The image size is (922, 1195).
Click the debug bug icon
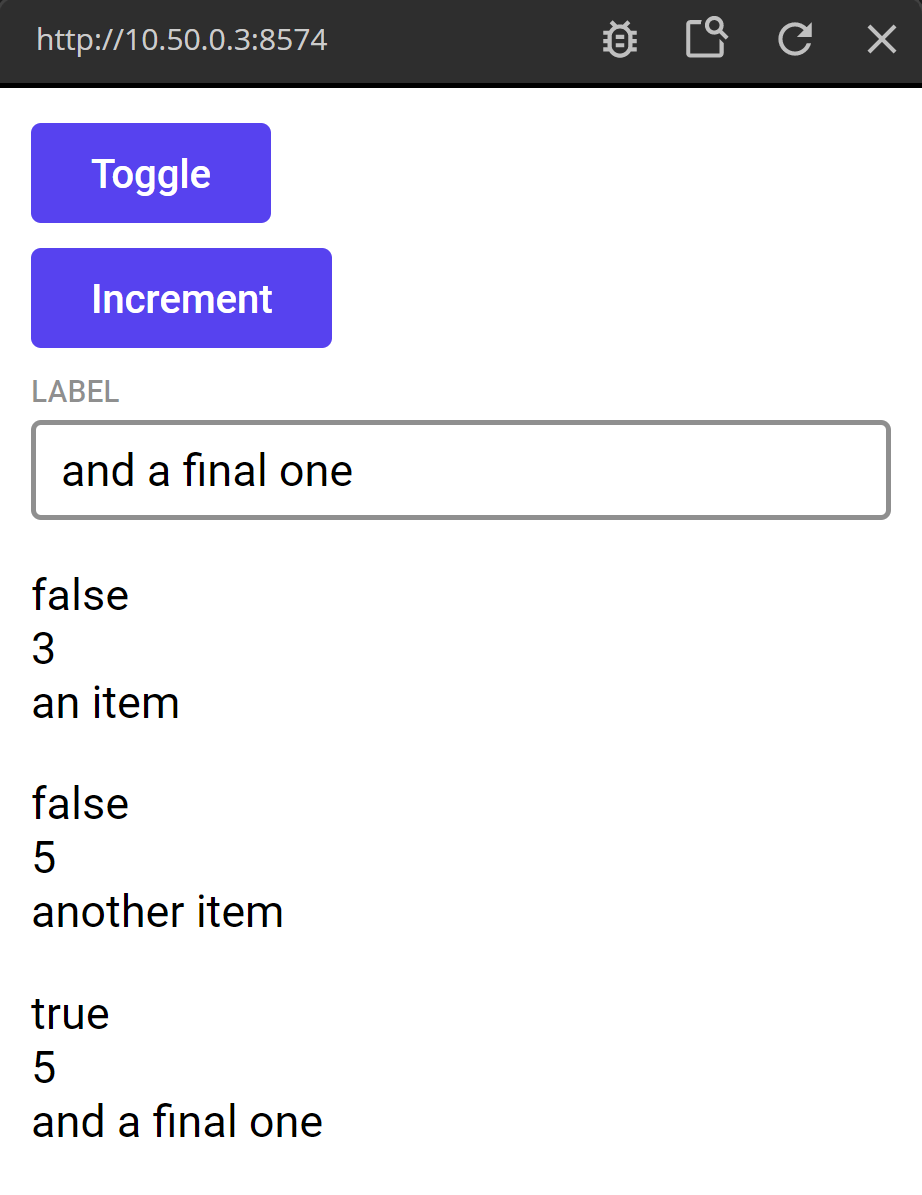[620, 40]
